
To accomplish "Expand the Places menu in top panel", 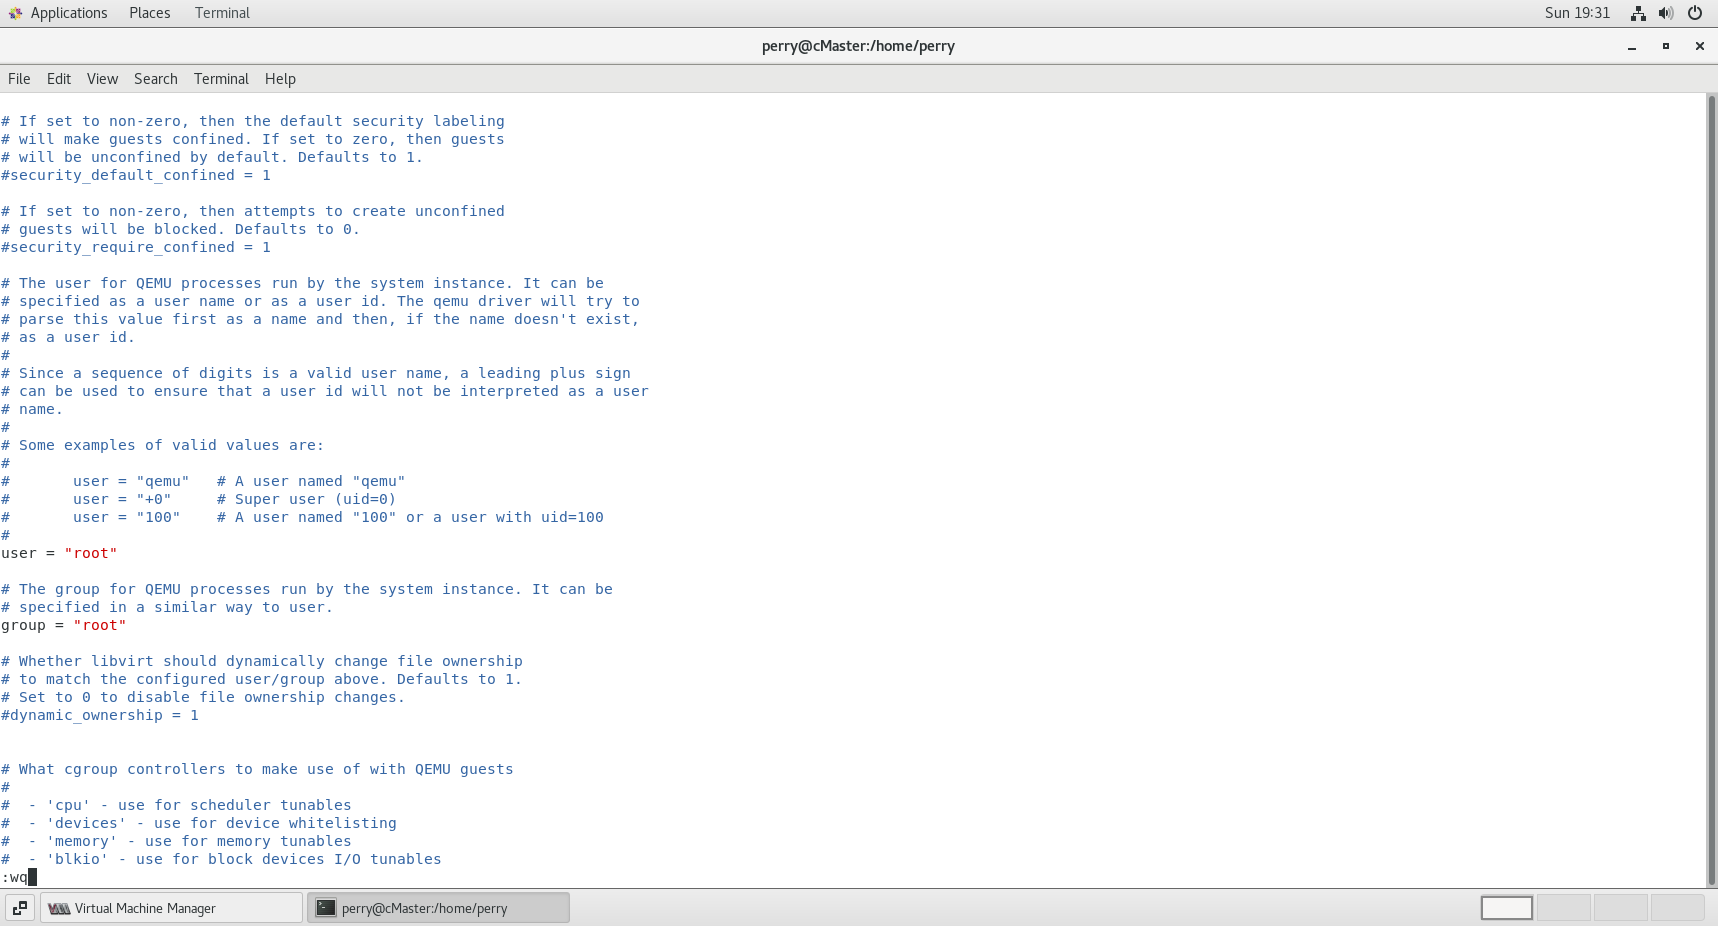I will pyautogui.click(x=149, y=13).
